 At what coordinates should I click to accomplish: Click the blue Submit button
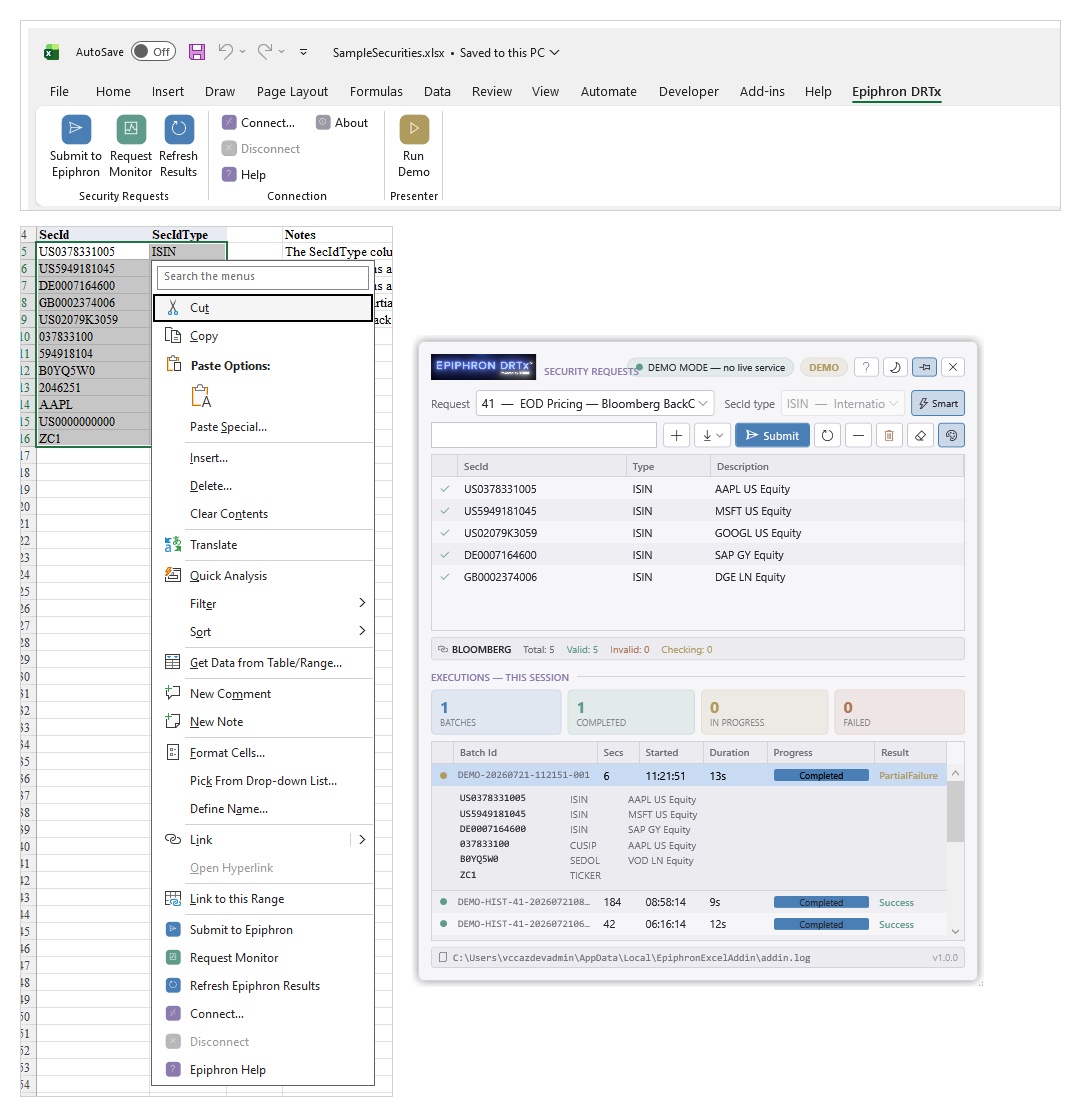coord(772,436)
